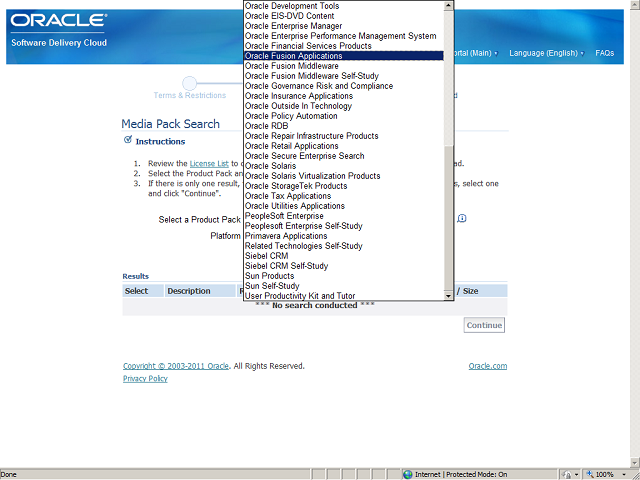640x480 pixels.
Task: Click the Internet zone globe icon
Action: (407, 474)
